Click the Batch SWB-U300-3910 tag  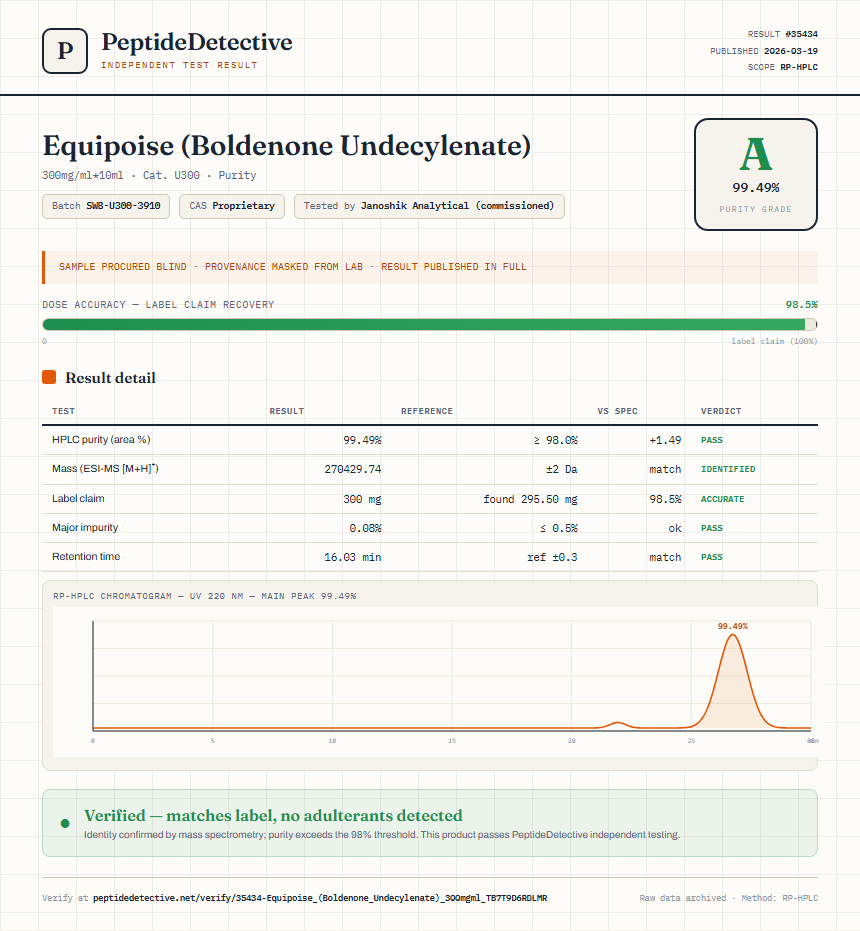tap(106, 206)
